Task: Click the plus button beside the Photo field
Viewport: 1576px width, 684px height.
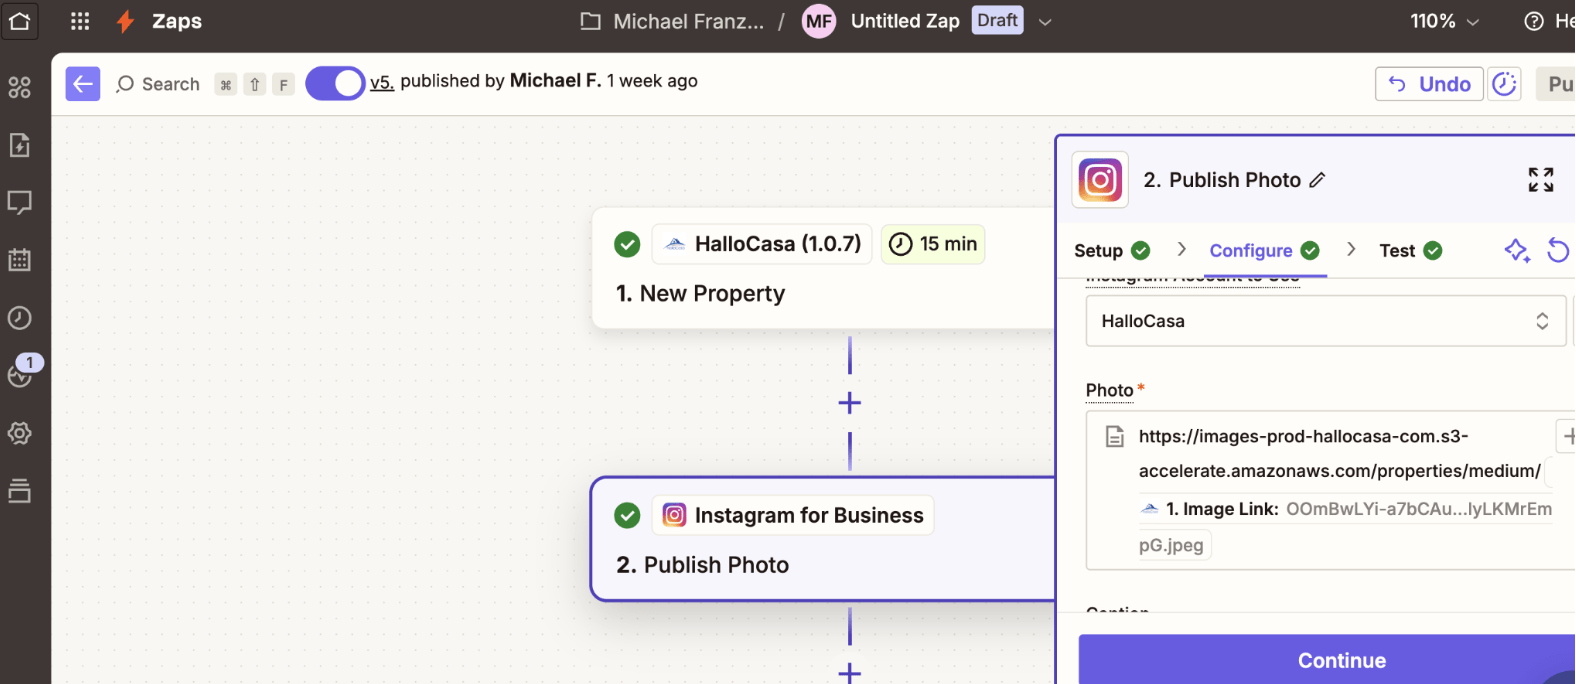Action: [x=1567, y=436]
